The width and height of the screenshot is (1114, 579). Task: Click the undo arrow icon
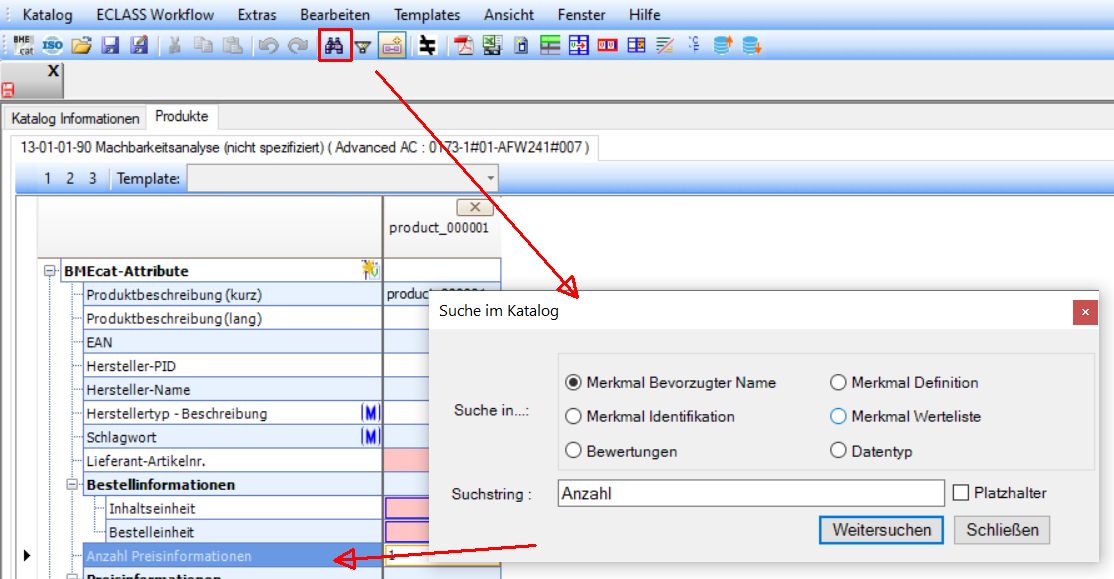pos(267,46)
